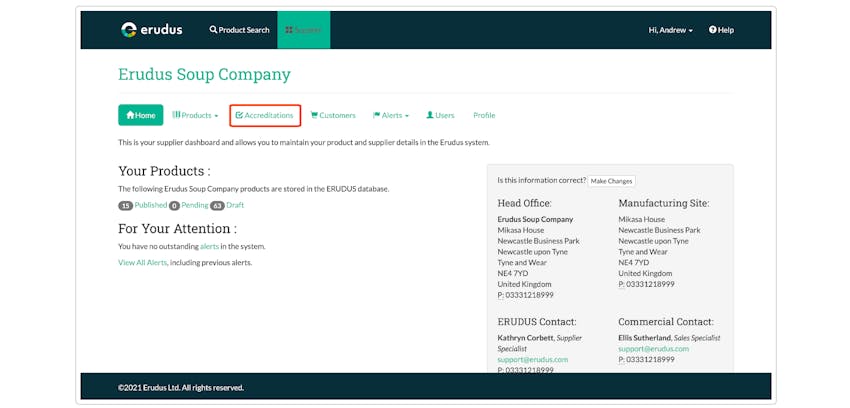
Task: Click 'NE4 7YD' postcode under Manufacturing Site
Action: [633, 263]
